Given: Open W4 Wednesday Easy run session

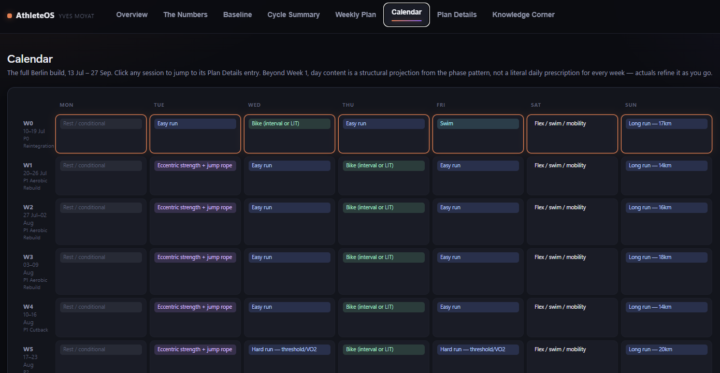Looking at the screenshot, I should (289, 307).
